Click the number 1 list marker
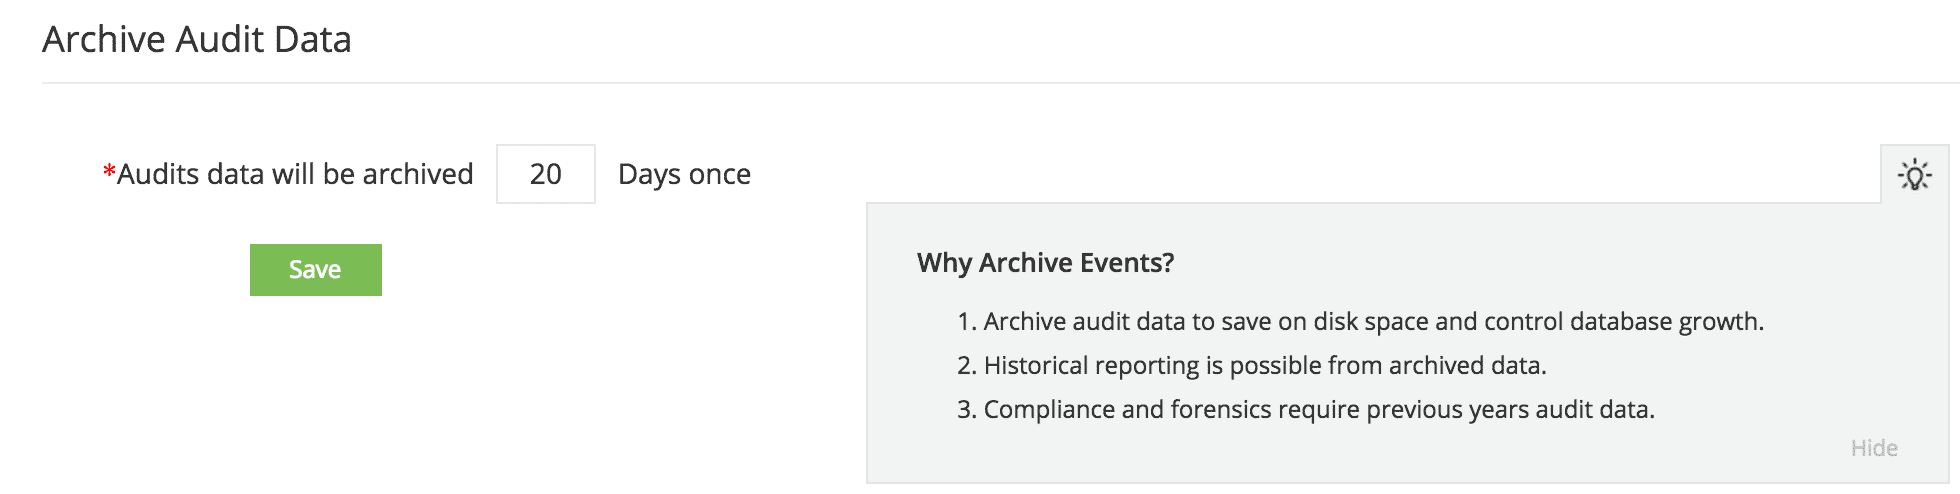 [x=965, y=322]
